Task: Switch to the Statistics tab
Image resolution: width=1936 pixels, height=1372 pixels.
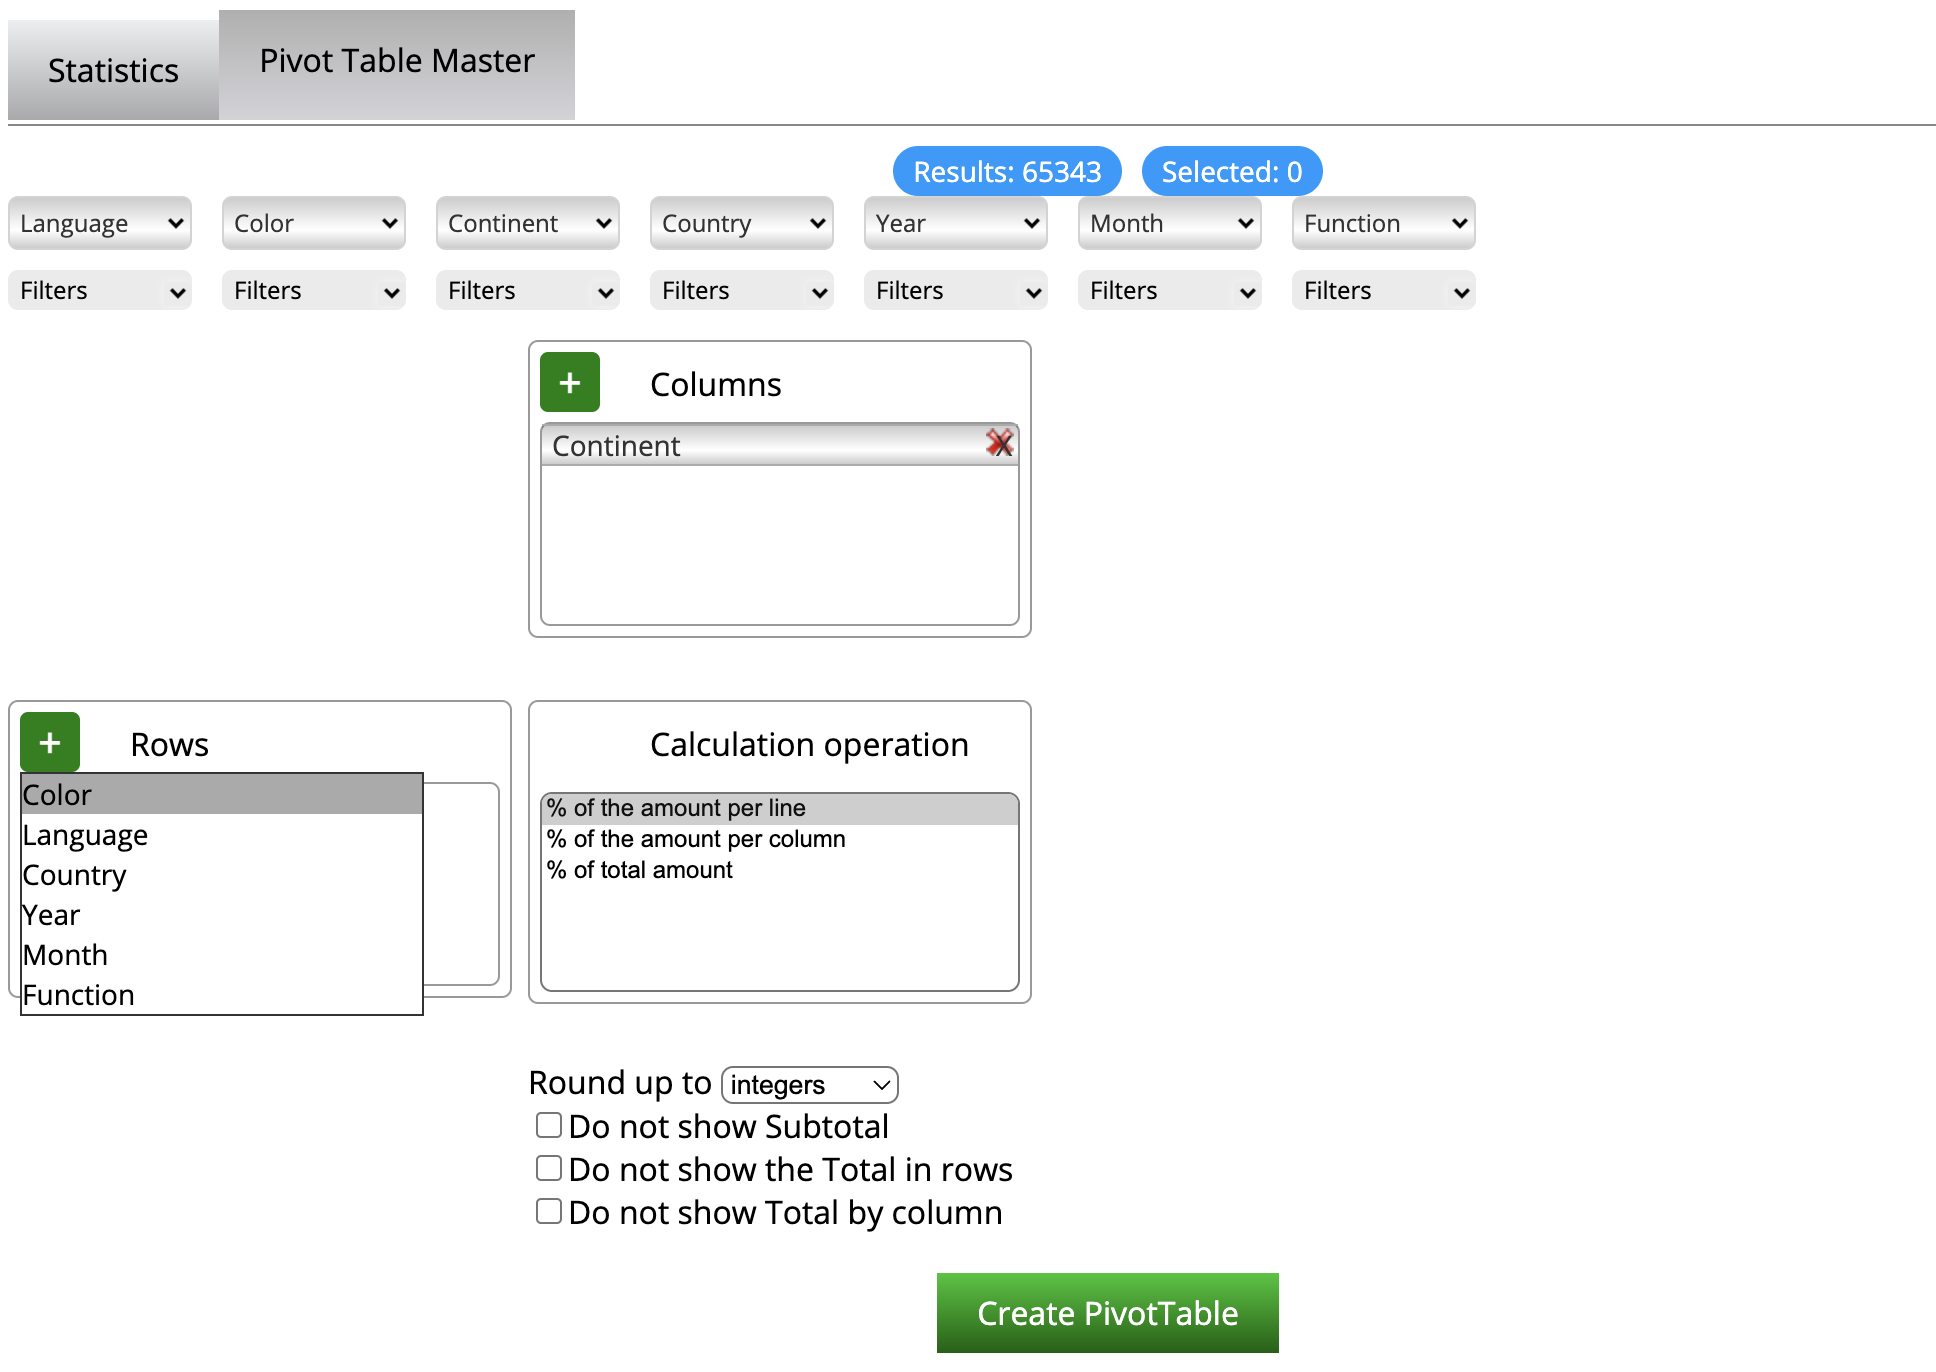Action: click(x=113, y=70)
